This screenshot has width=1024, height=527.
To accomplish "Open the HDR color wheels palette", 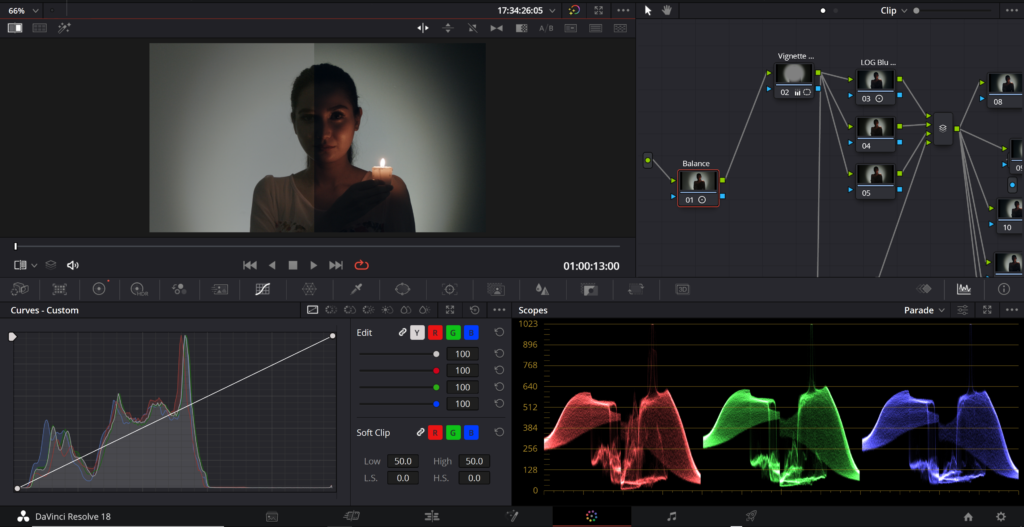I will (x=138, y=289).
